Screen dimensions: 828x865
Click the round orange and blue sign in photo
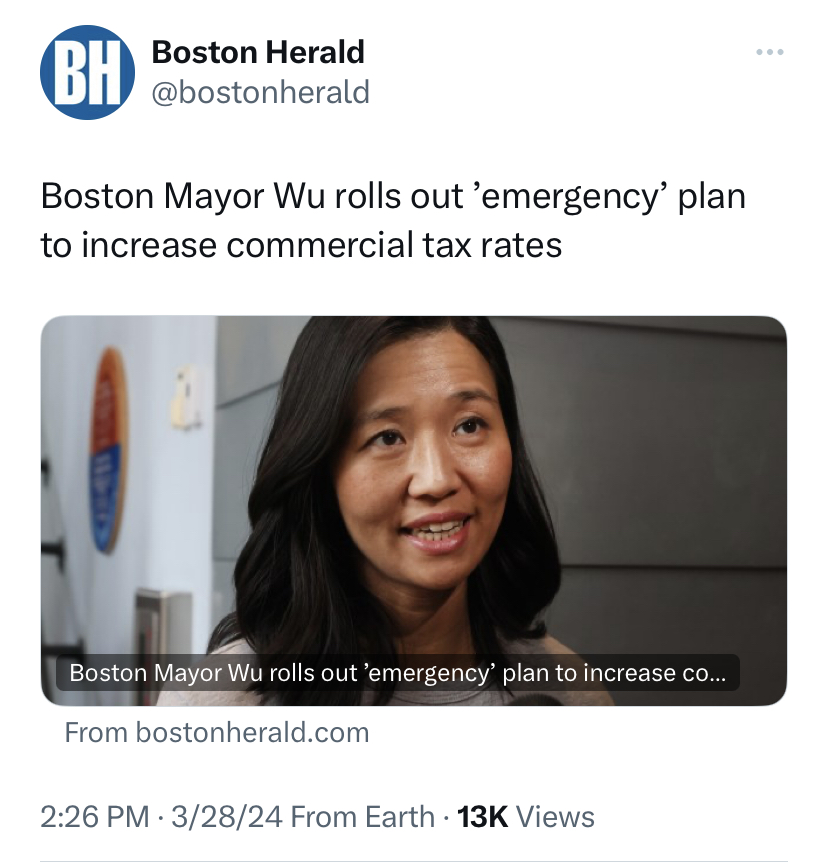pyautogui.click(x=108, y=450)
